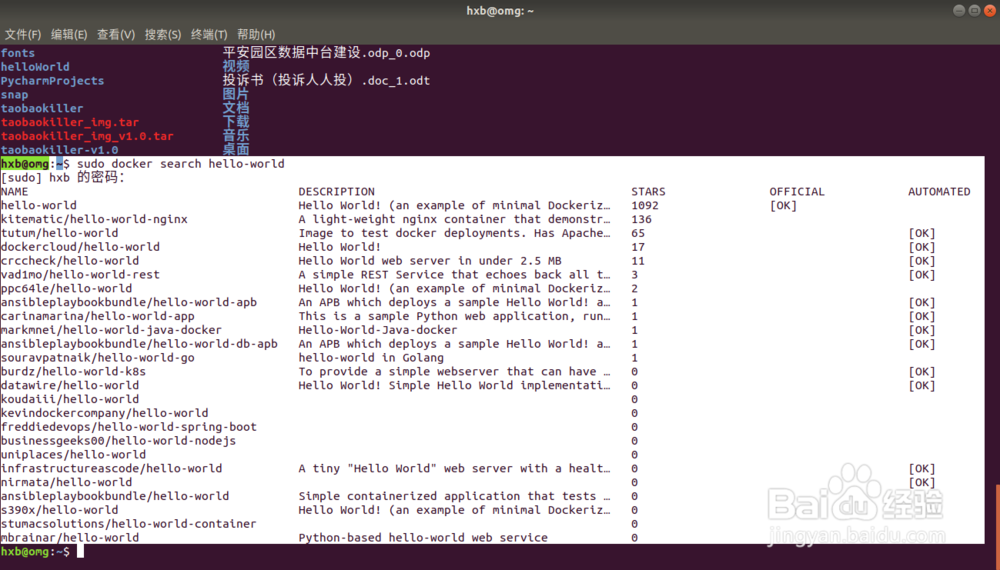This screenshot has width=1000, height=570.
Task: Open the 终端(T) menu
Action: pos(209,34)
